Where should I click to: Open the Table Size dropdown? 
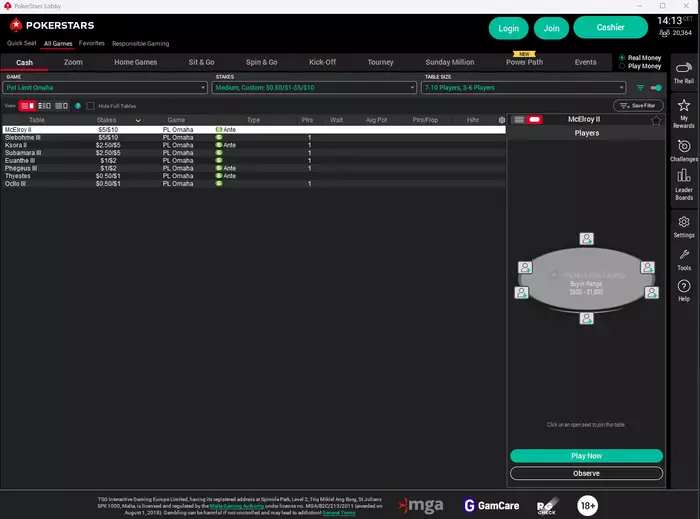click(x=523, y=87)
